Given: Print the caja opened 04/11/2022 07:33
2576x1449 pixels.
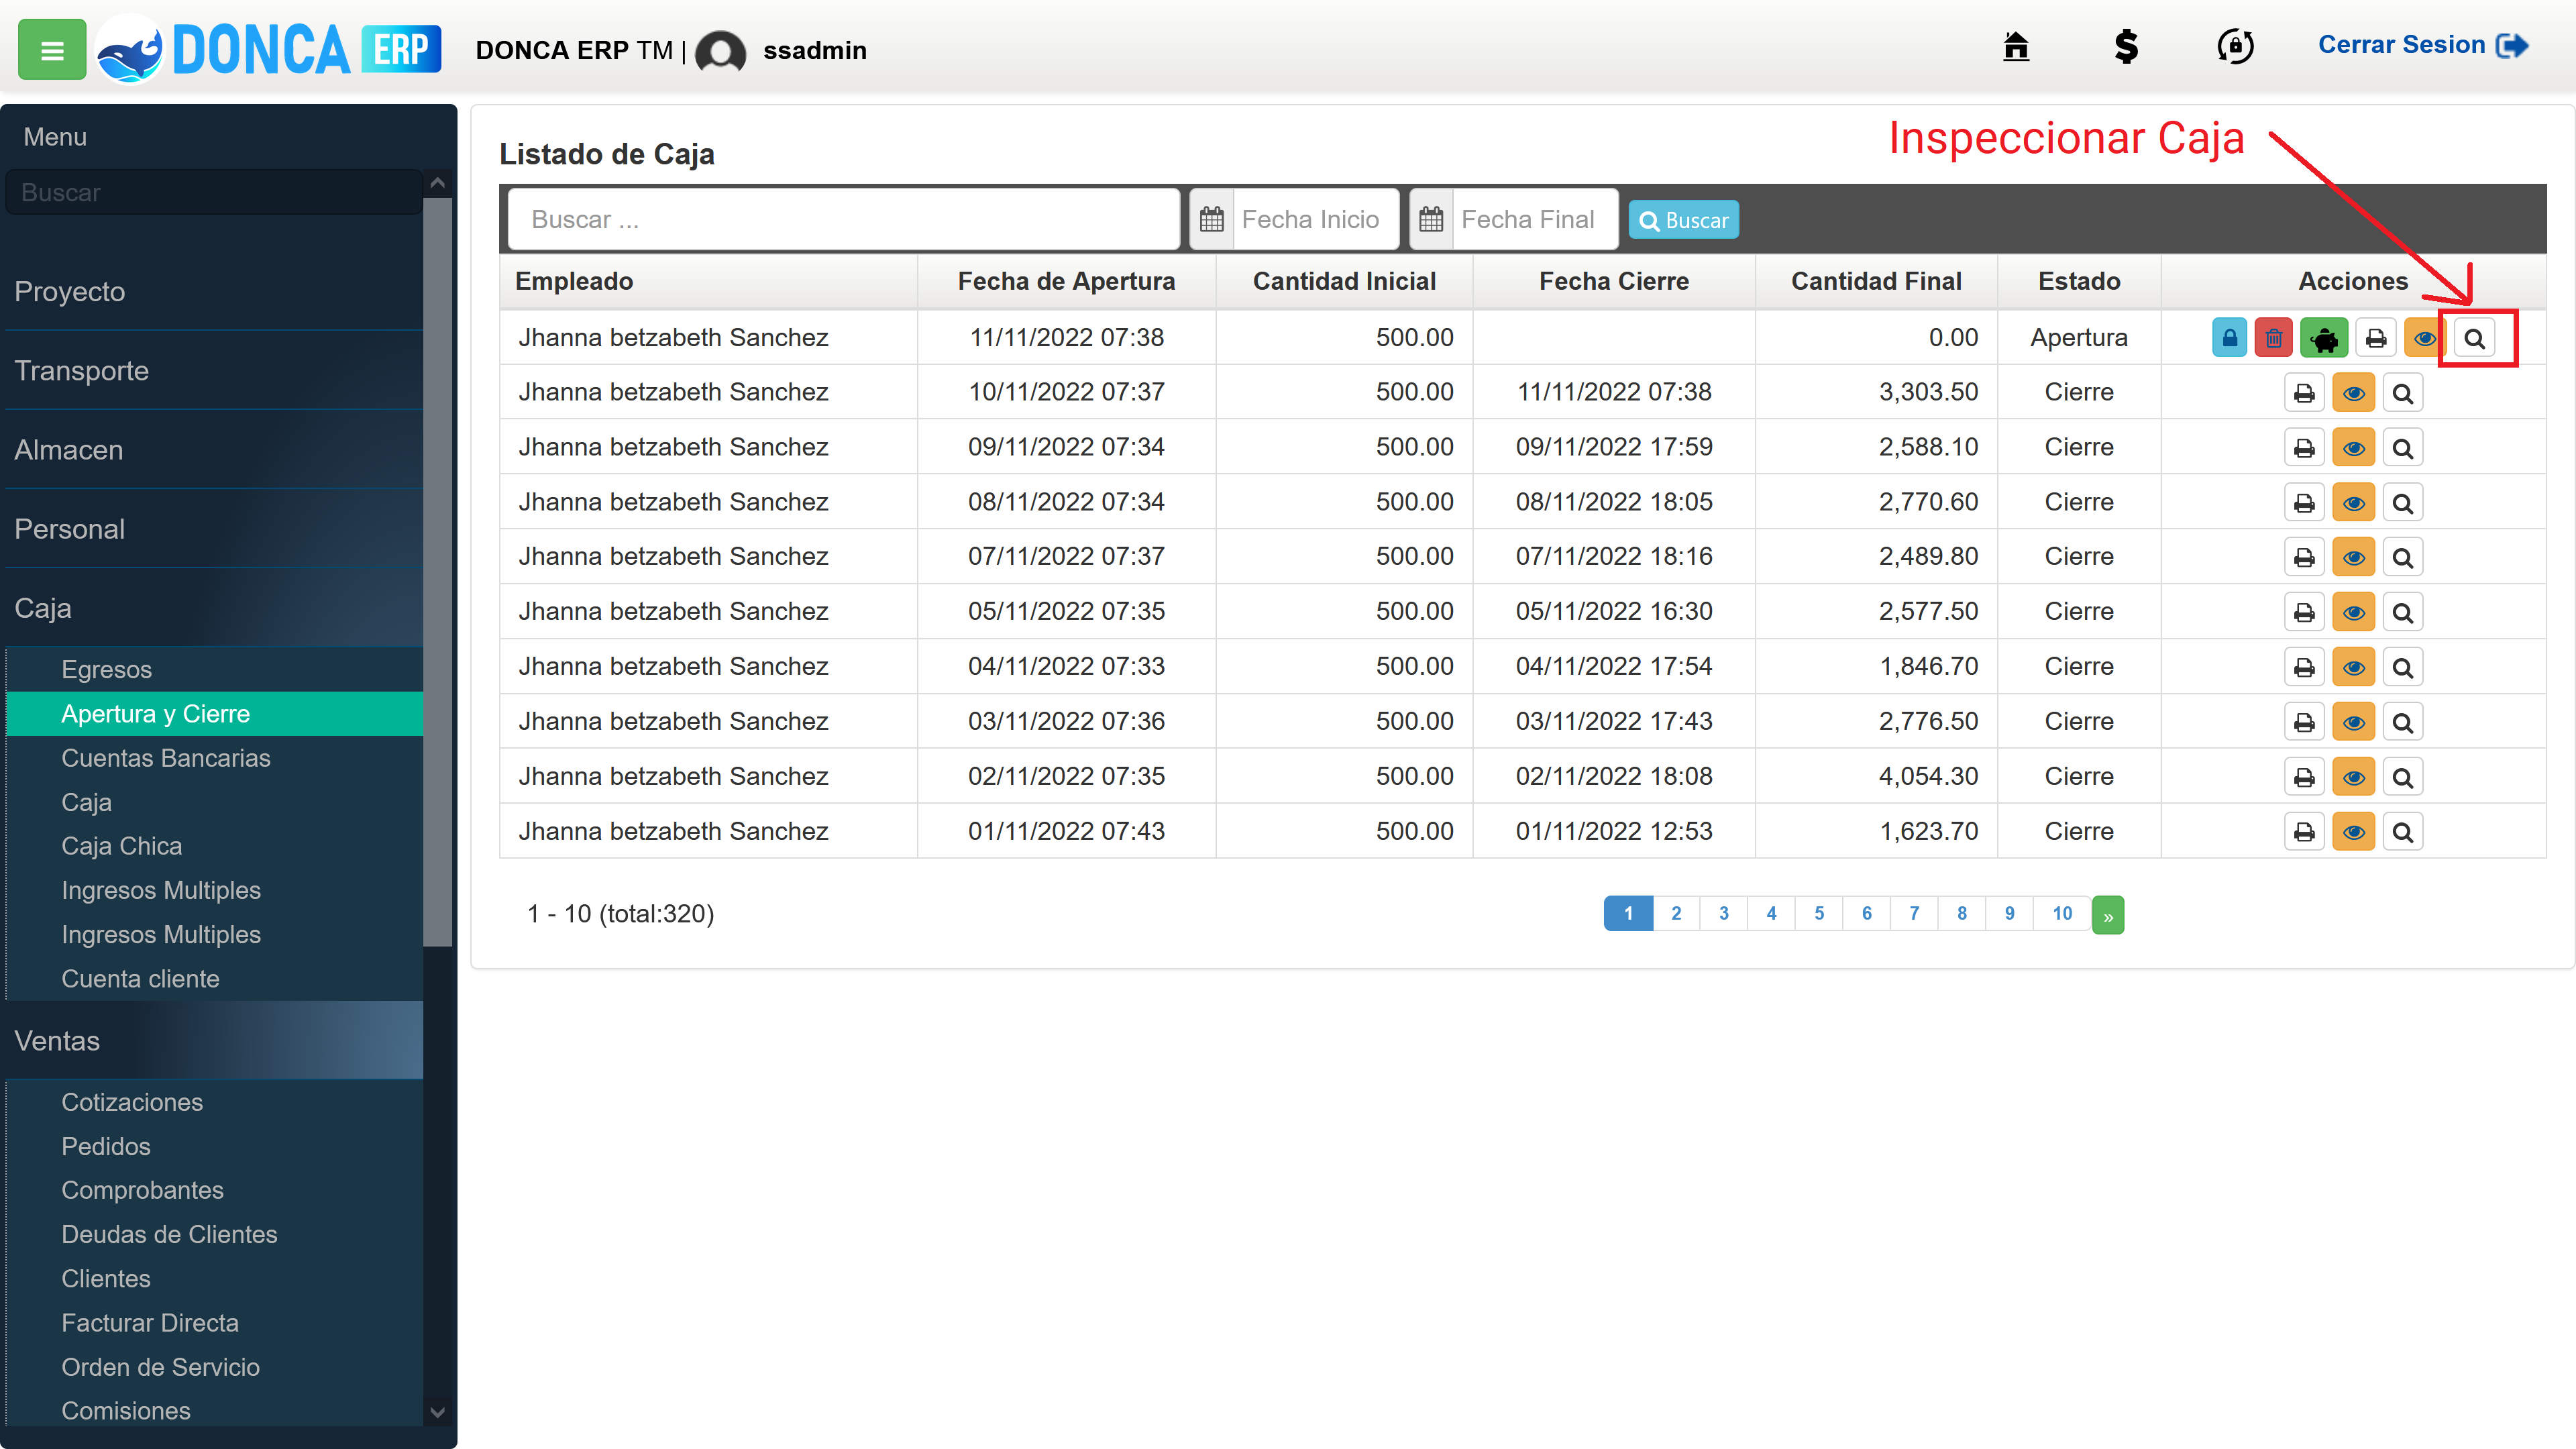Looking at the screenshot, I should click(x=2304, y=667).
